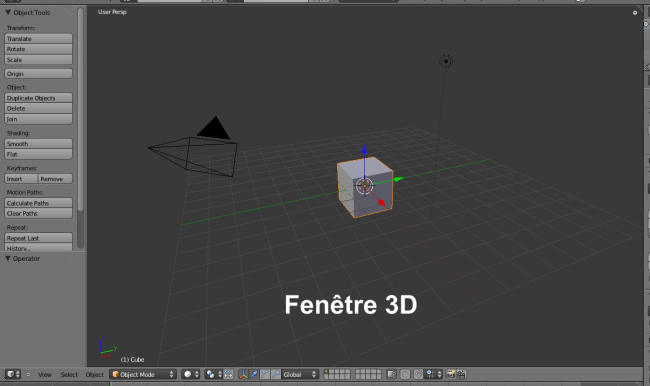Click Clear Paths button
Viewport: 650px width, 386px height.
[x=39, y=214]
